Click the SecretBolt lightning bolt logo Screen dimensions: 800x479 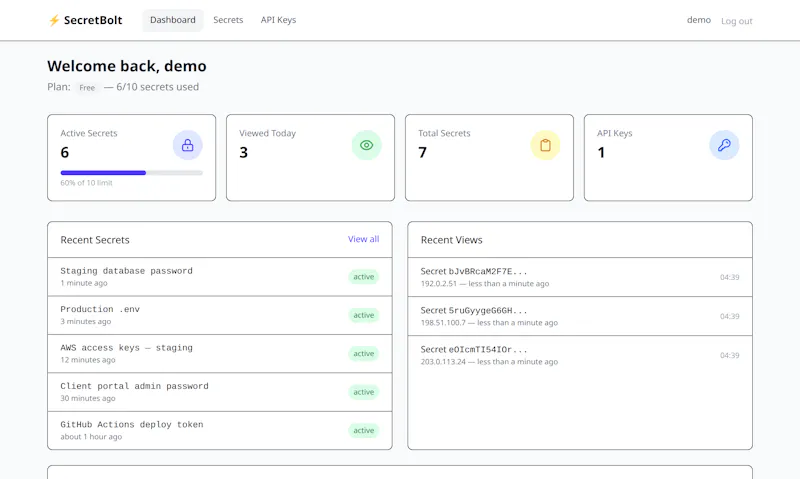click(54, 20)
